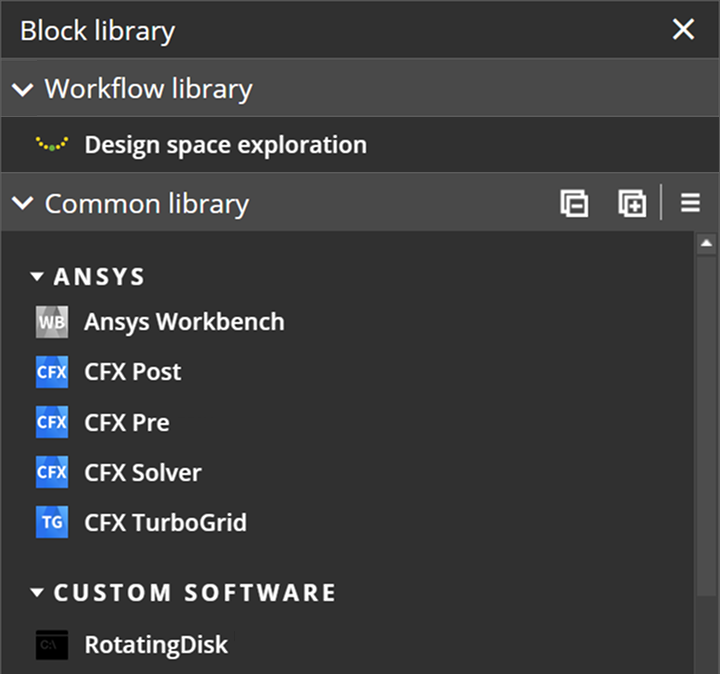Collapse the Workflow library section
Viewport: 720px width, 674px height.
[22, 89]
